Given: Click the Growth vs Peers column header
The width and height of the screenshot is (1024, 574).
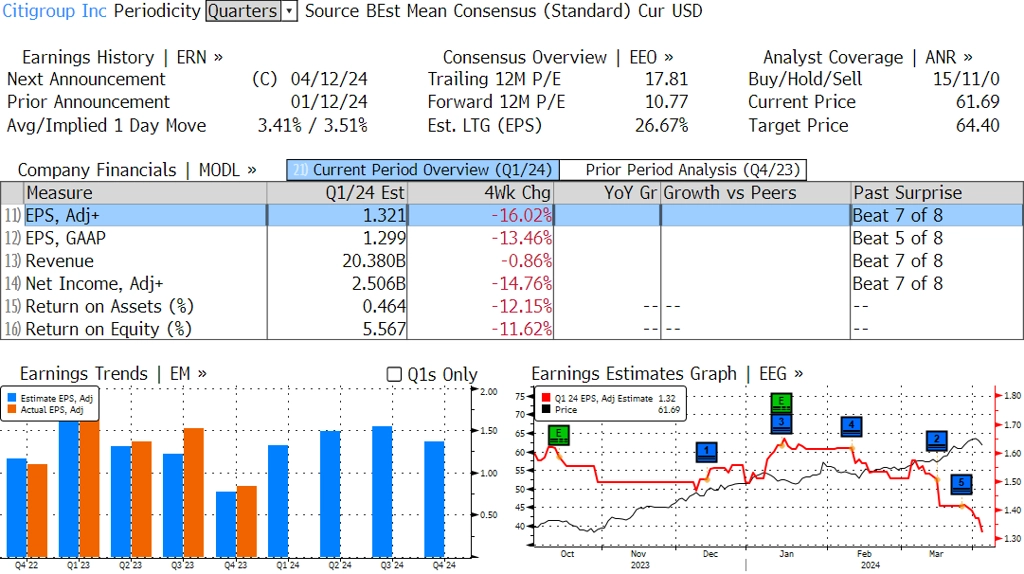Looking at the screenshot, I should pyautogui.click(x=756, y=193).
